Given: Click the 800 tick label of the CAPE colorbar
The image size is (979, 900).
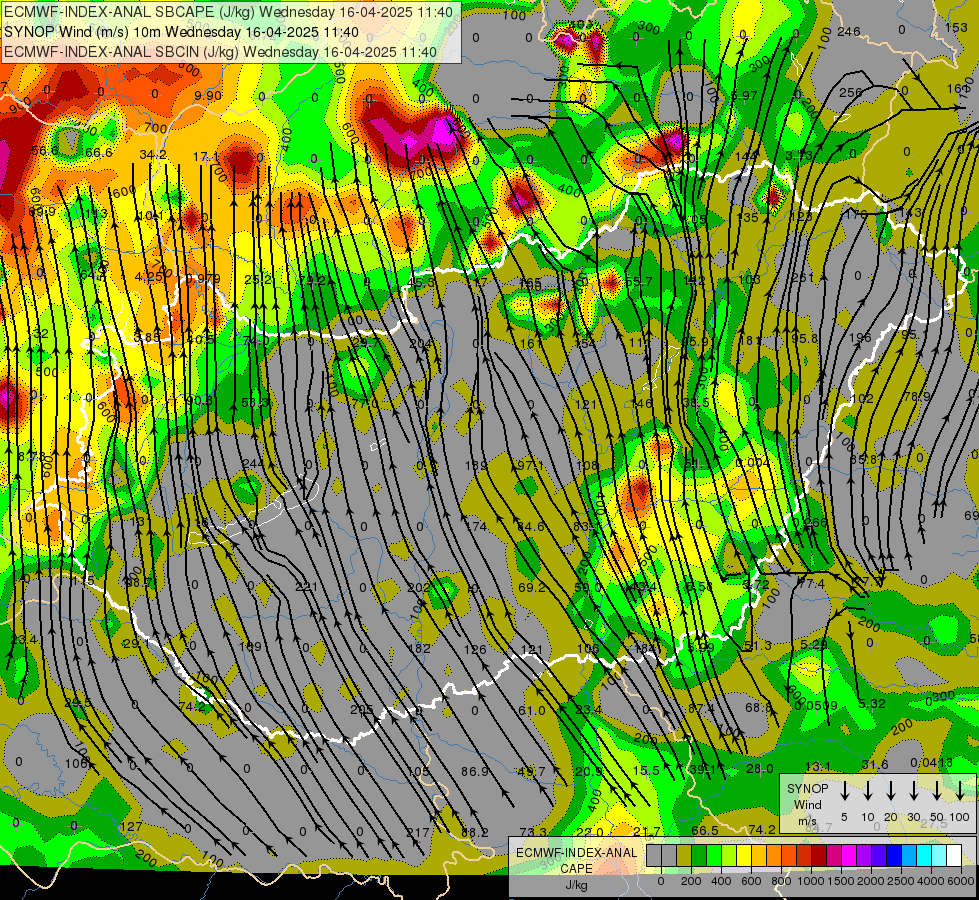Looking at the screenshot, I should (781, 881).
